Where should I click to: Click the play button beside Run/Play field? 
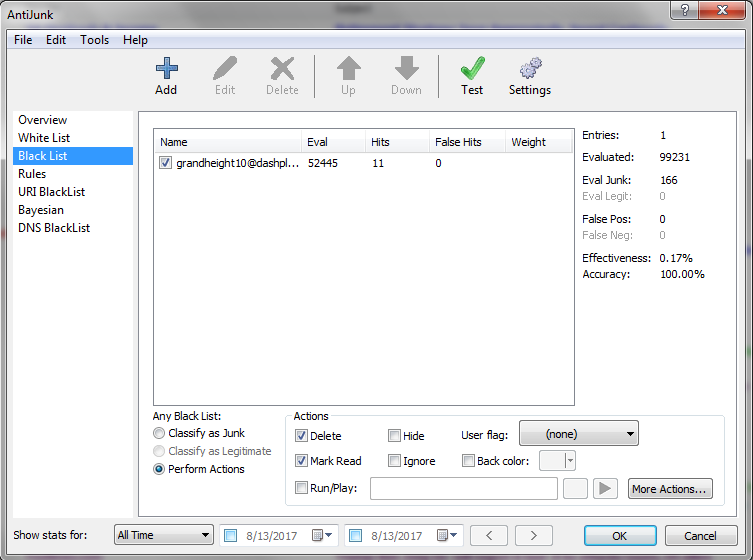point(605,489)
